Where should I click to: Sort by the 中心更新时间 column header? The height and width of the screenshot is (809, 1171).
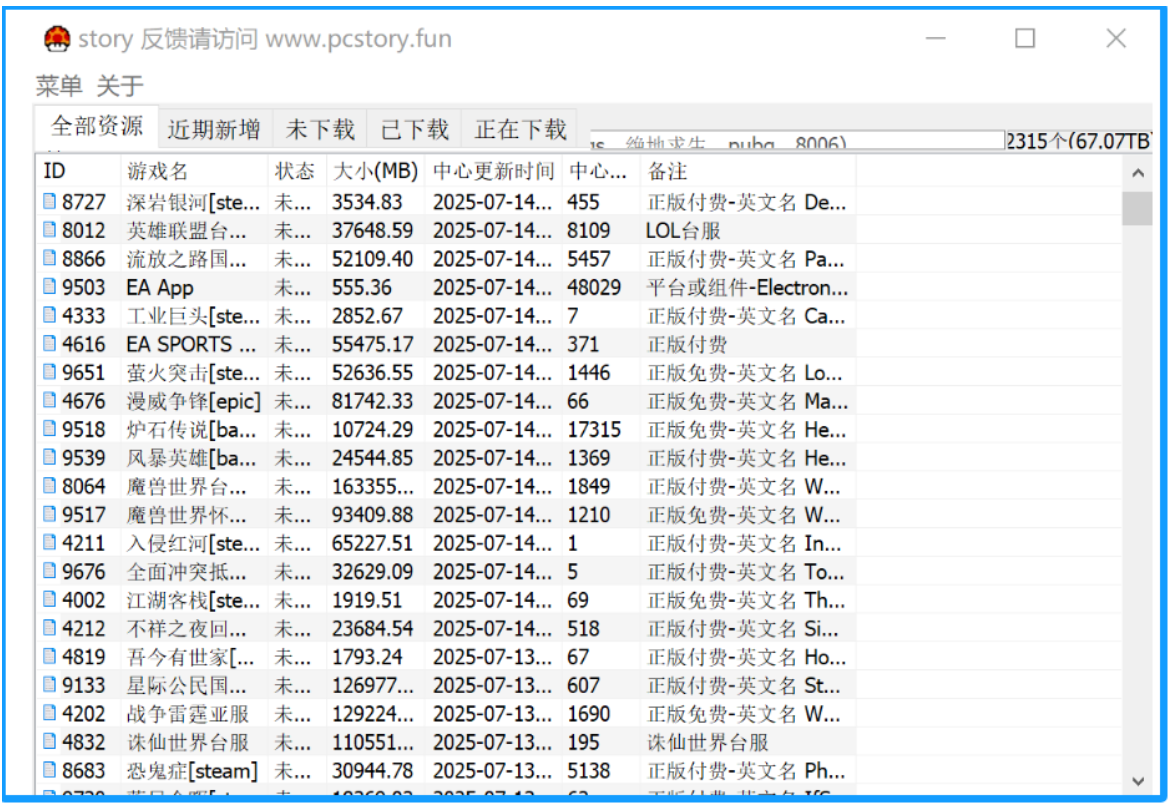click(x=494, y=171)
